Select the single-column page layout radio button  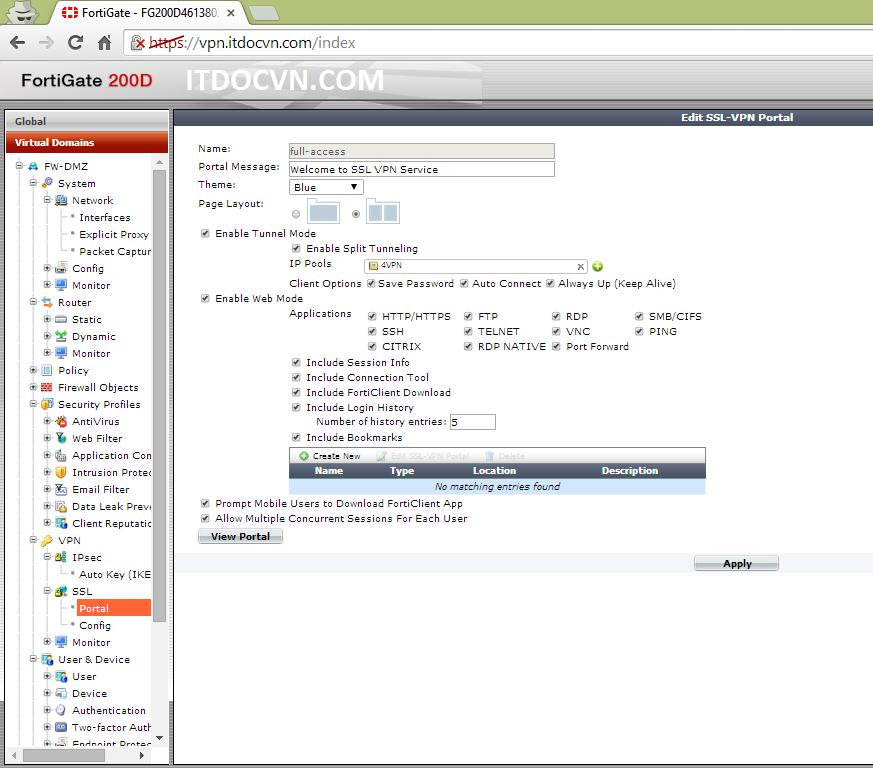(x=296, y=214)
